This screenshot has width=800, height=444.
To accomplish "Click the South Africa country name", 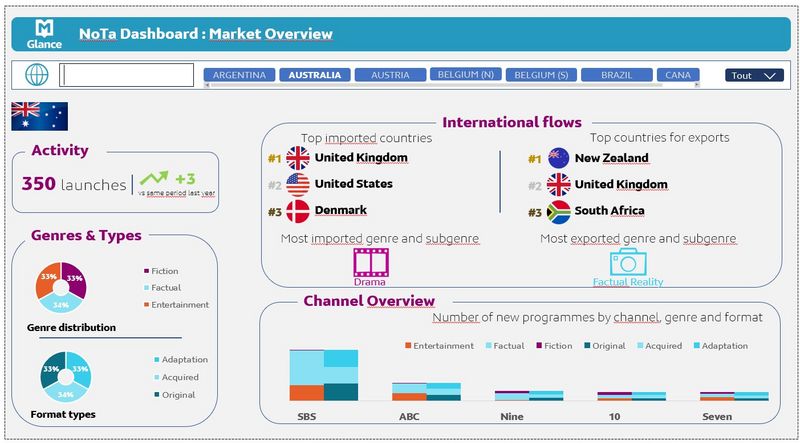I will click(610, 210).
